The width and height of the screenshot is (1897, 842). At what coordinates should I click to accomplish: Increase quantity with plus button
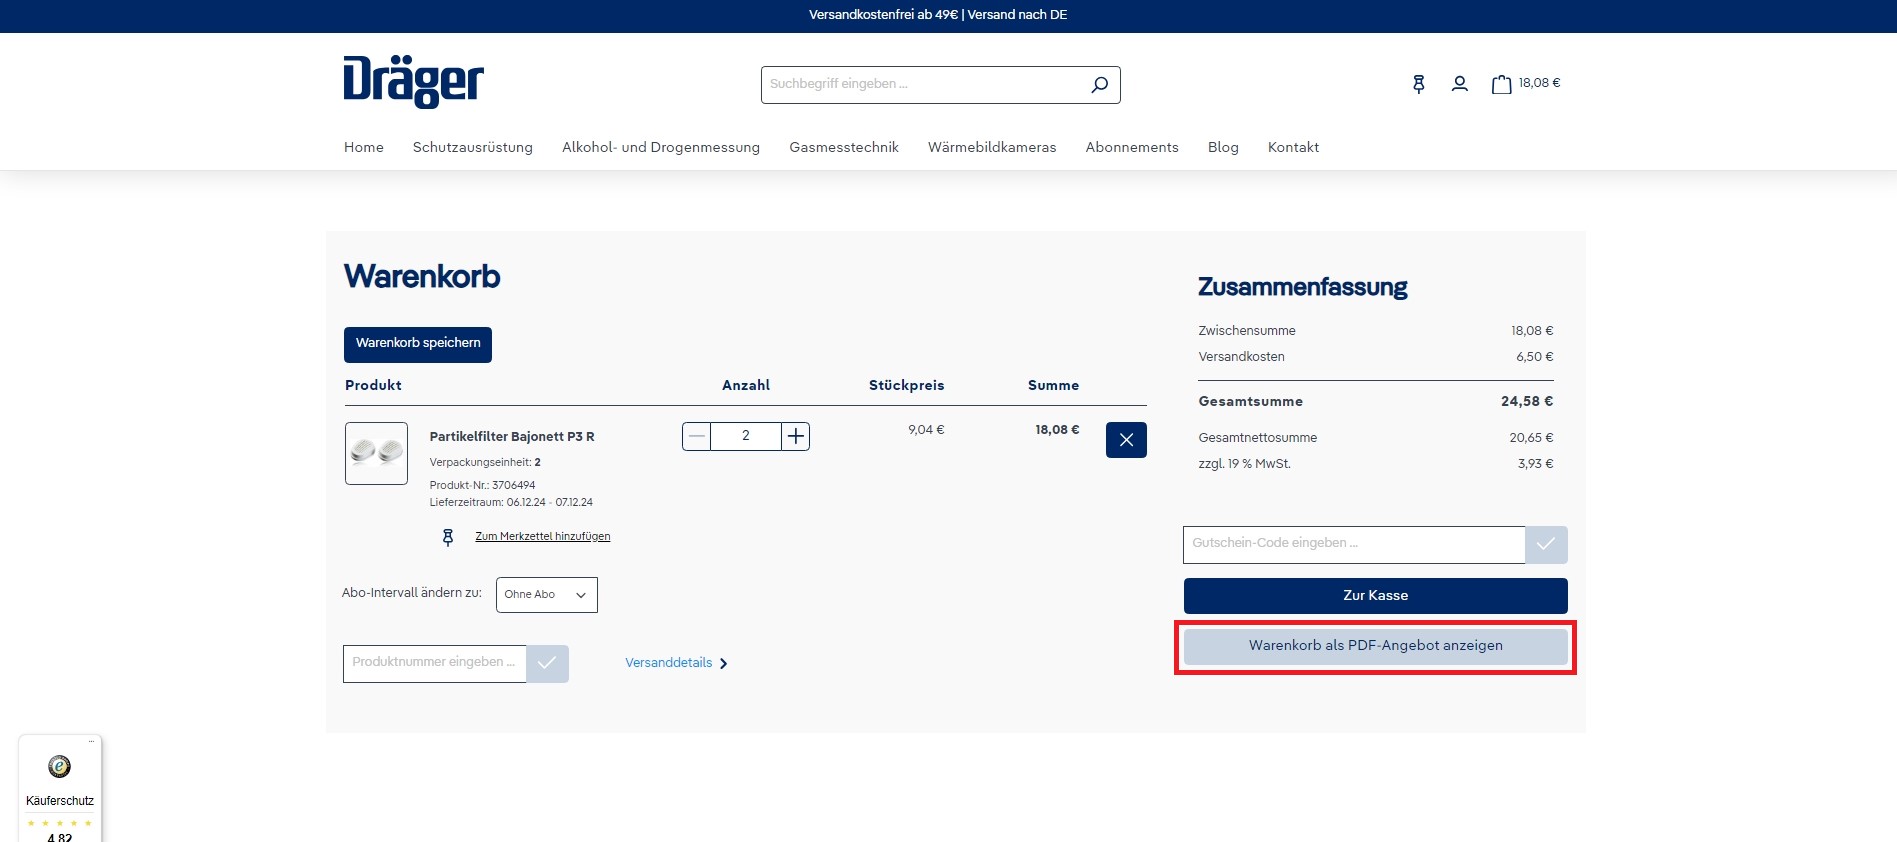click(795, 436)
